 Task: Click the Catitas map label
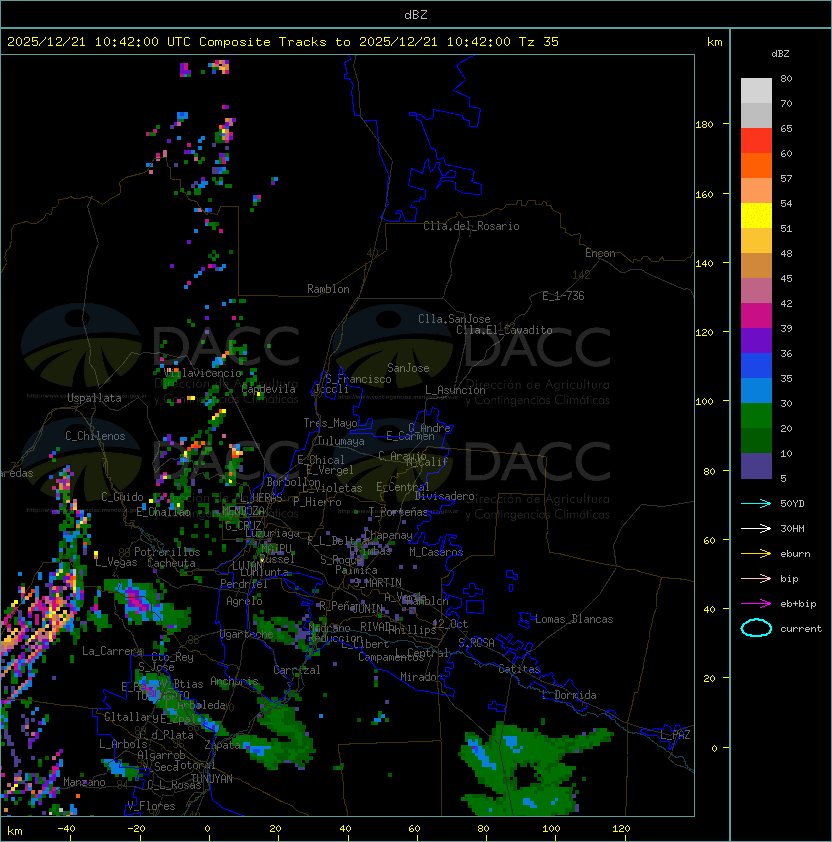pos(519,669)
